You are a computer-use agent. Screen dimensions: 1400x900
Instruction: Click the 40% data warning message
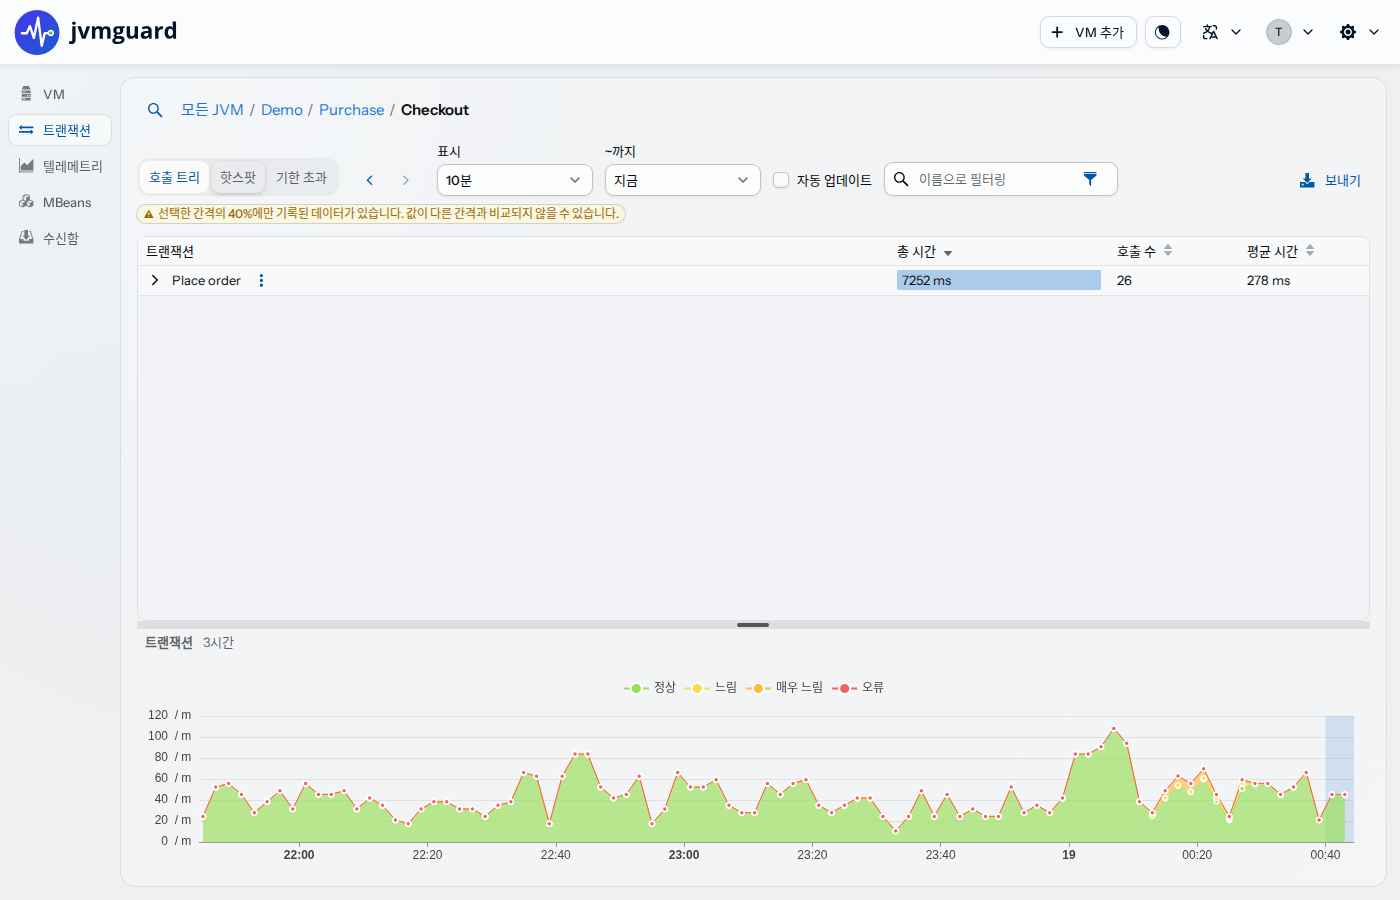click(x=381, y=213)
